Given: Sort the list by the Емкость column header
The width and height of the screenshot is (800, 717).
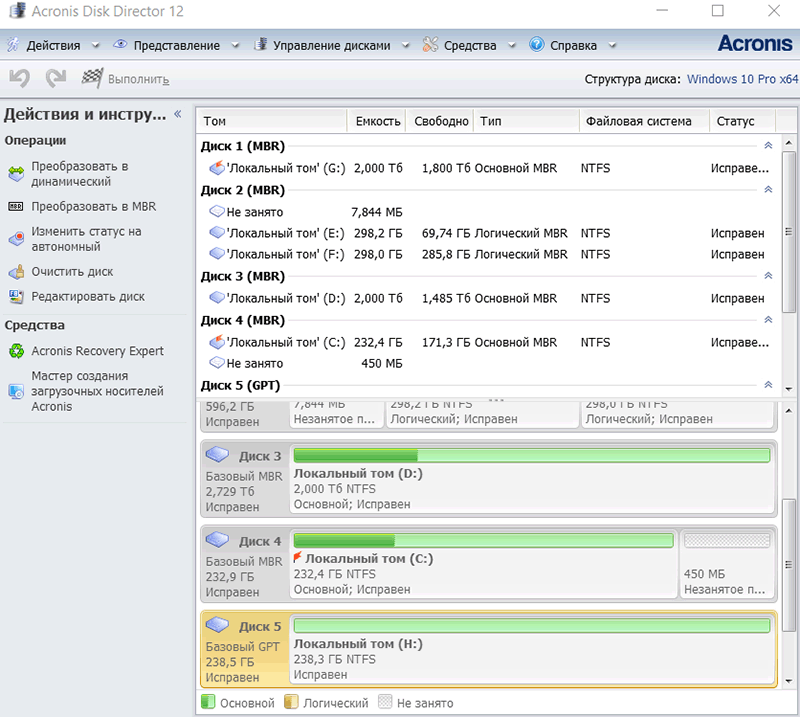Looking at the screenshot, I should click(x=376, y=121).
